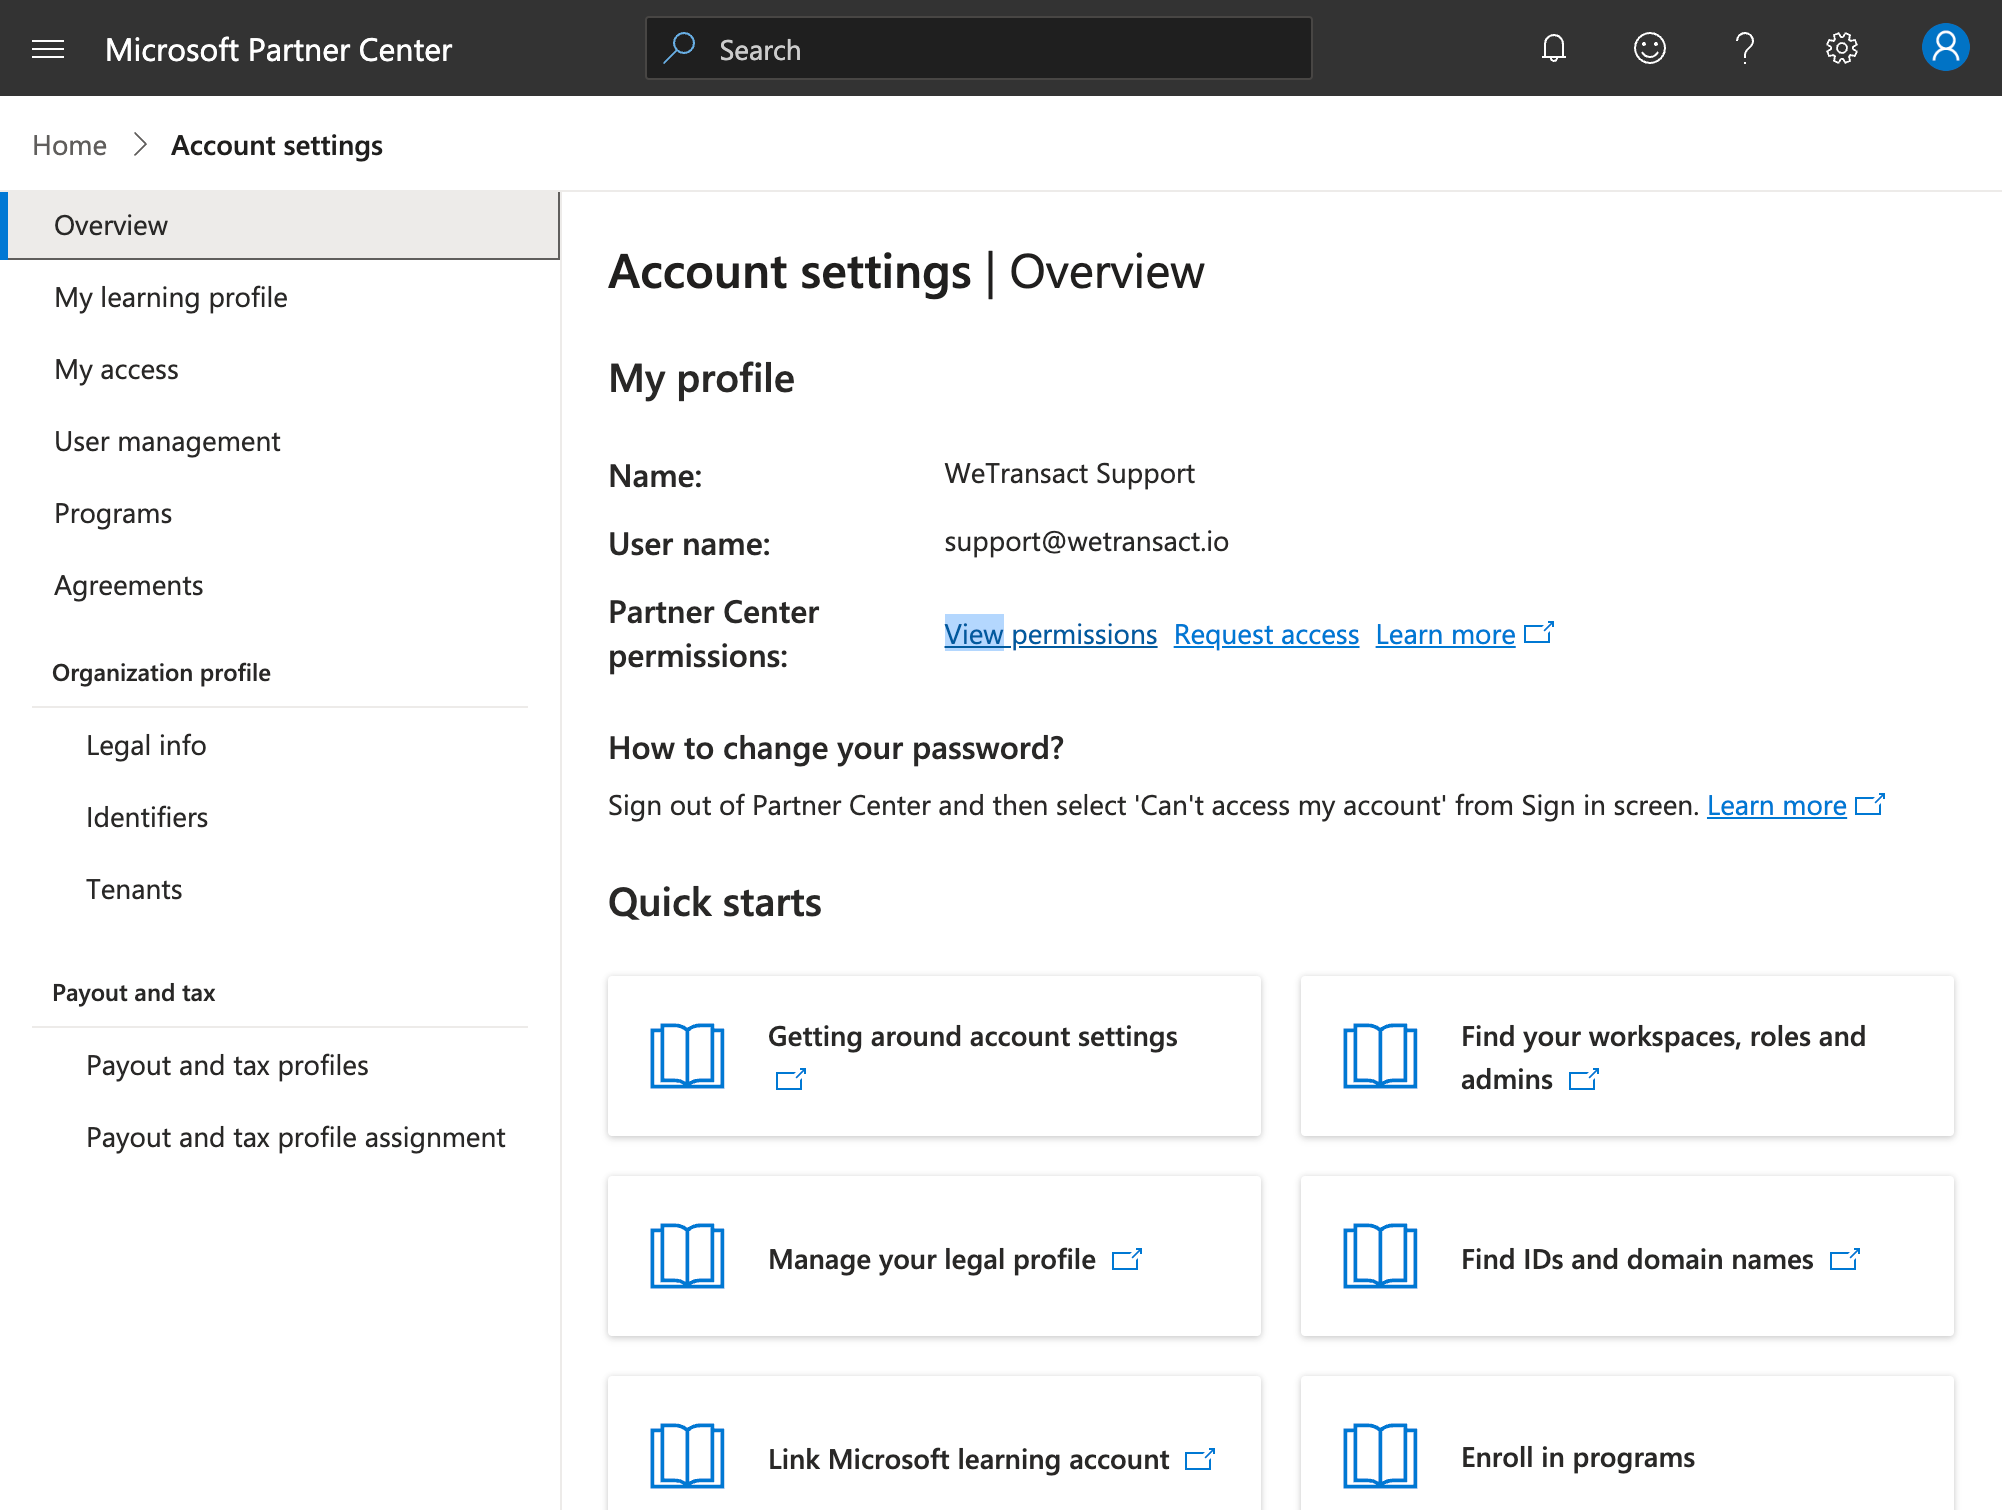
Task: Click Learn more about changing password
Action: 1776,805
